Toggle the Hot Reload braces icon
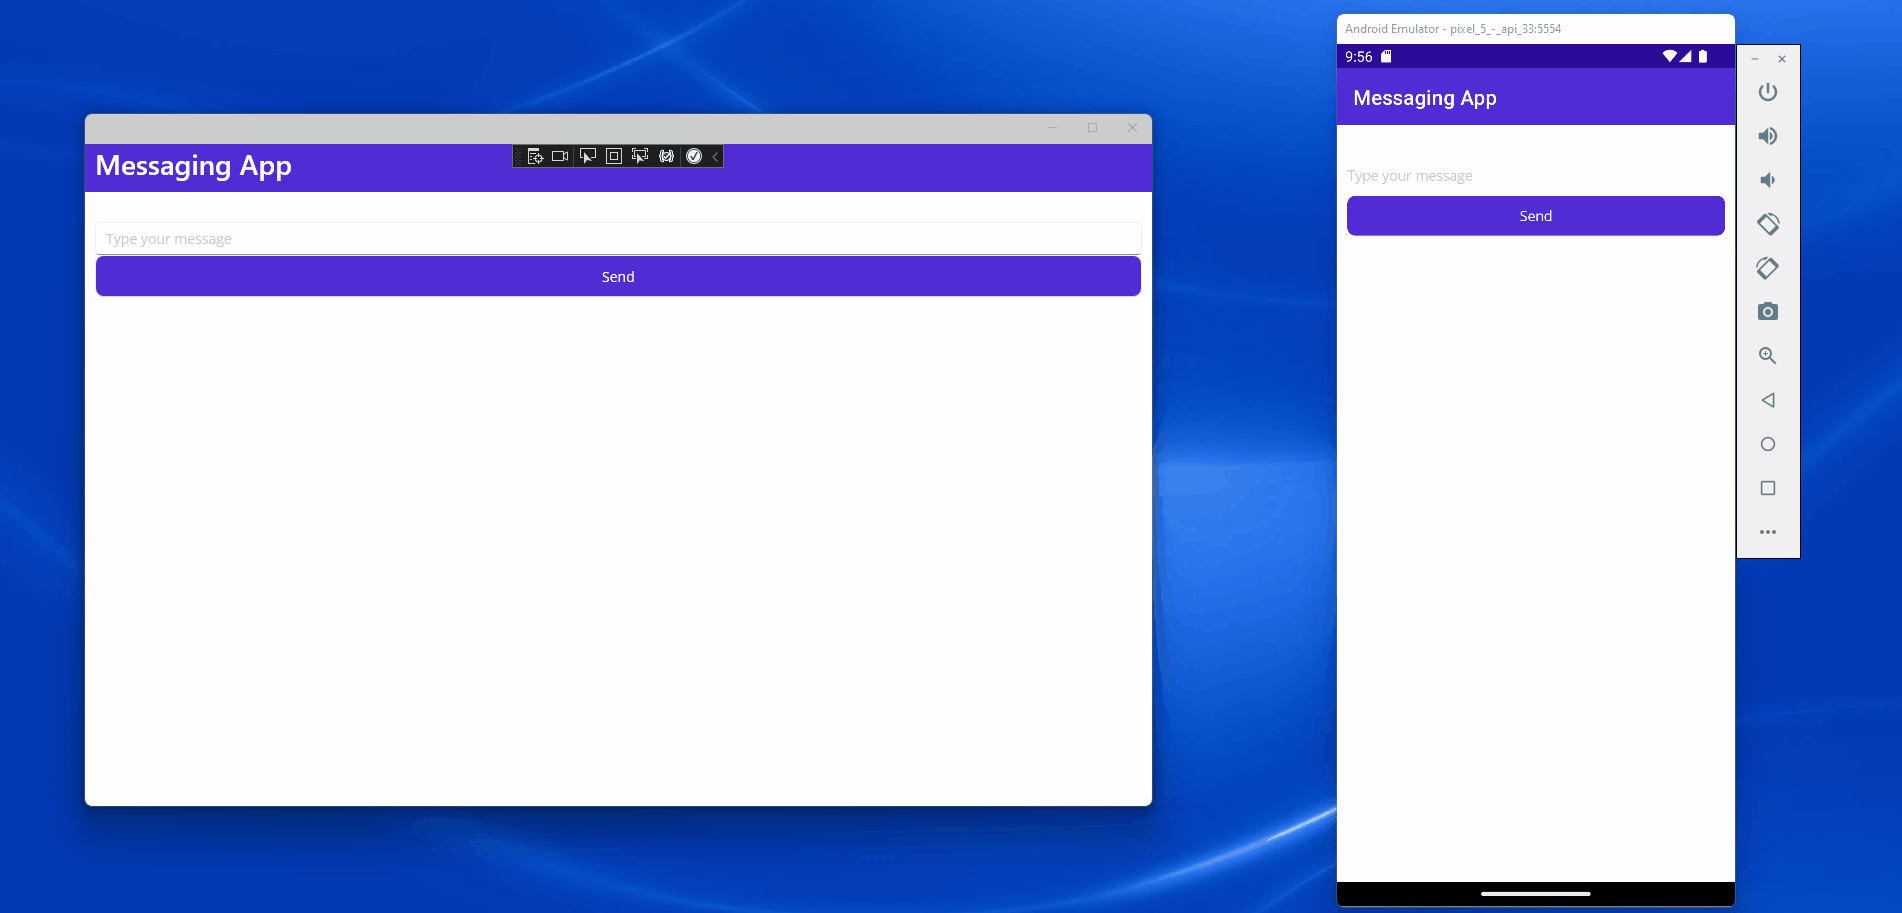Image resolution: width=1902 pixels, height=913 pixels. click(x=666, y=156)
